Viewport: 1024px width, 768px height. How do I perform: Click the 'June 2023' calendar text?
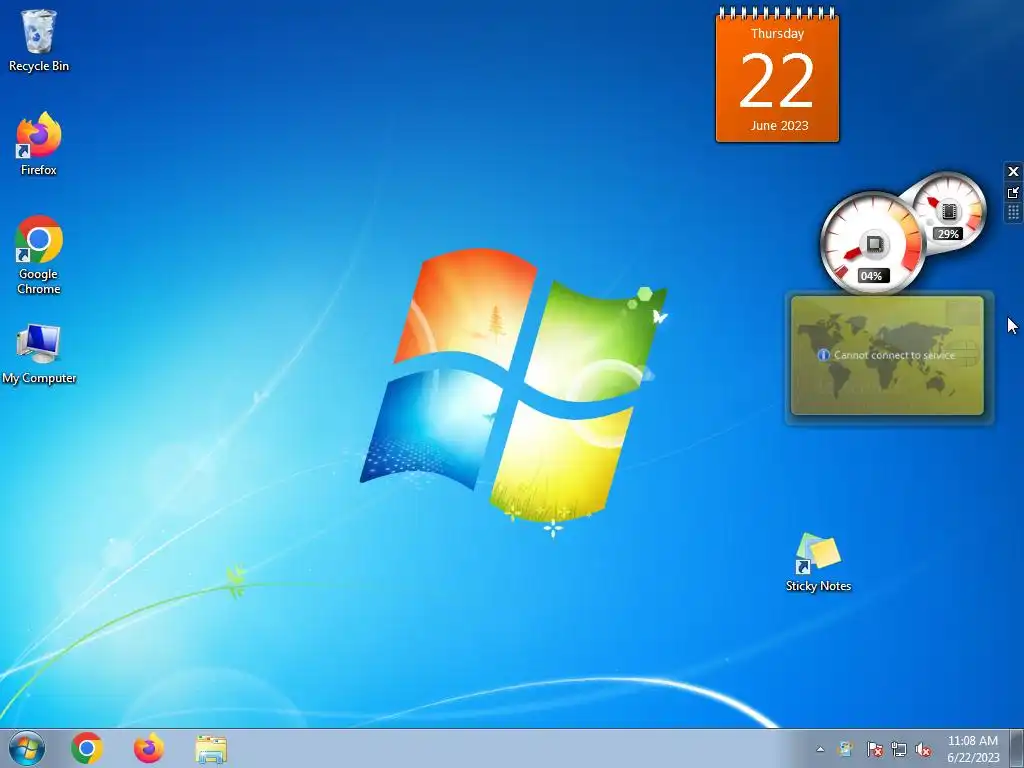(x=779, y=125)
